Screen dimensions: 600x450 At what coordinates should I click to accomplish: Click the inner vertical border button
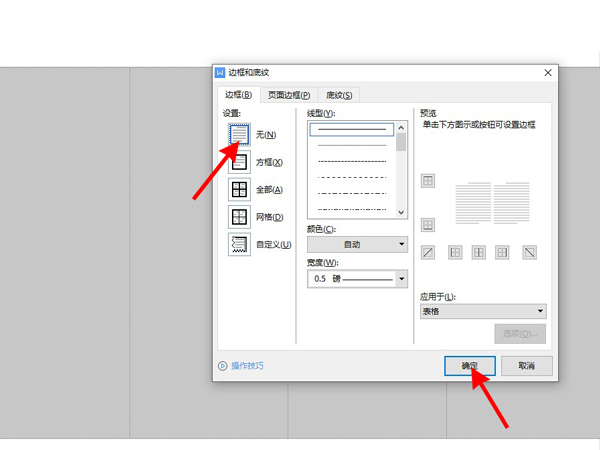pos(478,253)
